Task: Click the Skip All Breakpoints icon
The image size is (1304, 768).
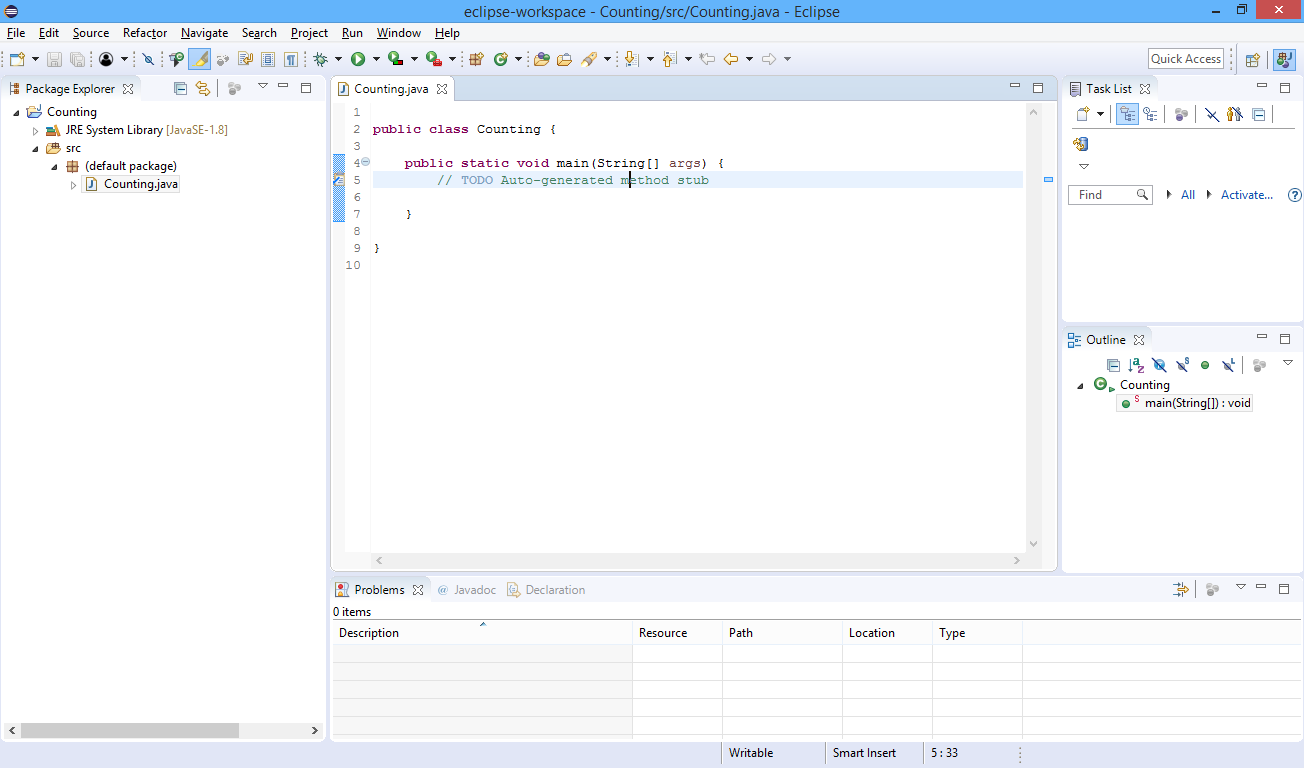Action: tap(147, 59)
